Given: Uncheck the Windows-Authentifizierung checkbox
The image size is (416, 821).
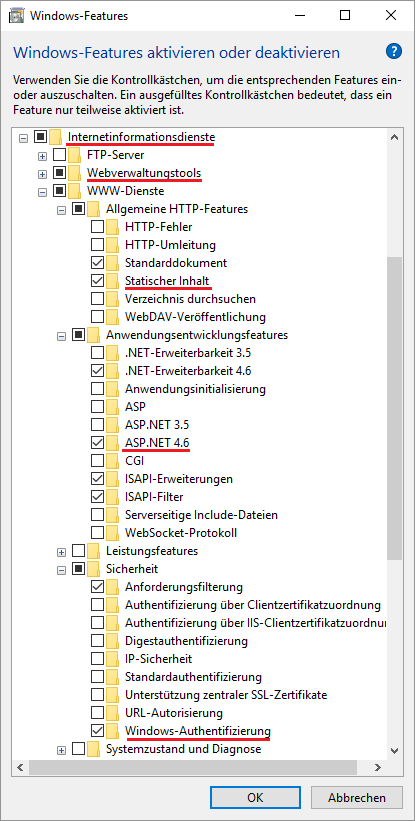Looking at the screenshot, I should pos(97,730).
